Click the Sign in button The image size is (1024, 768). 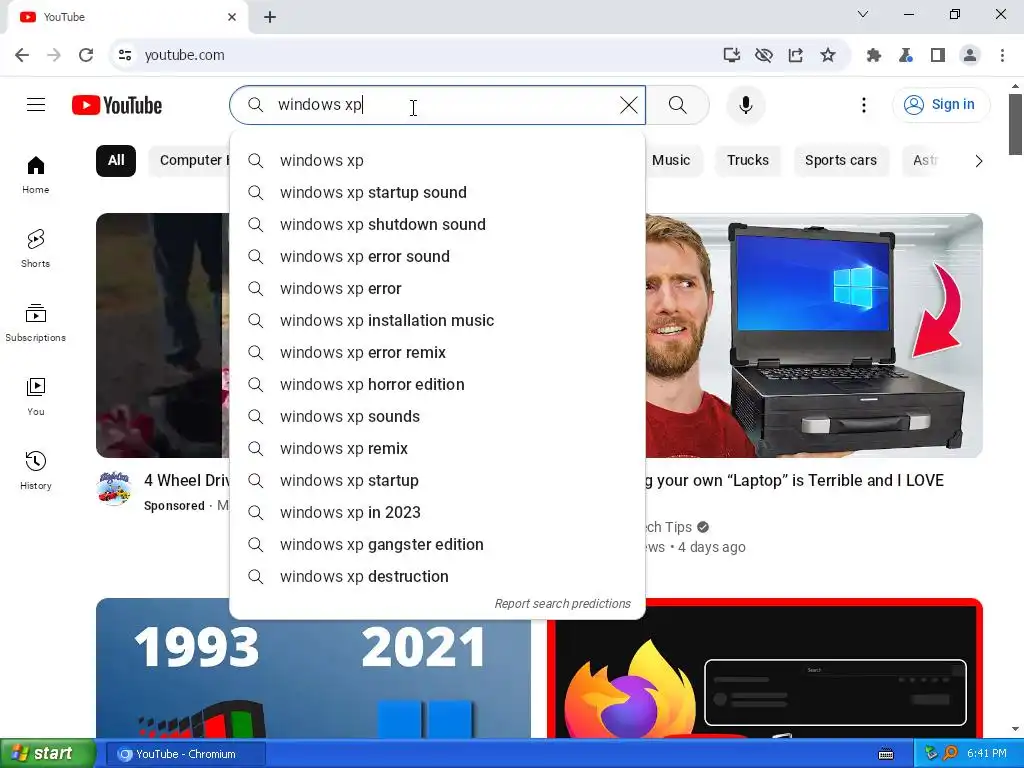940,104
